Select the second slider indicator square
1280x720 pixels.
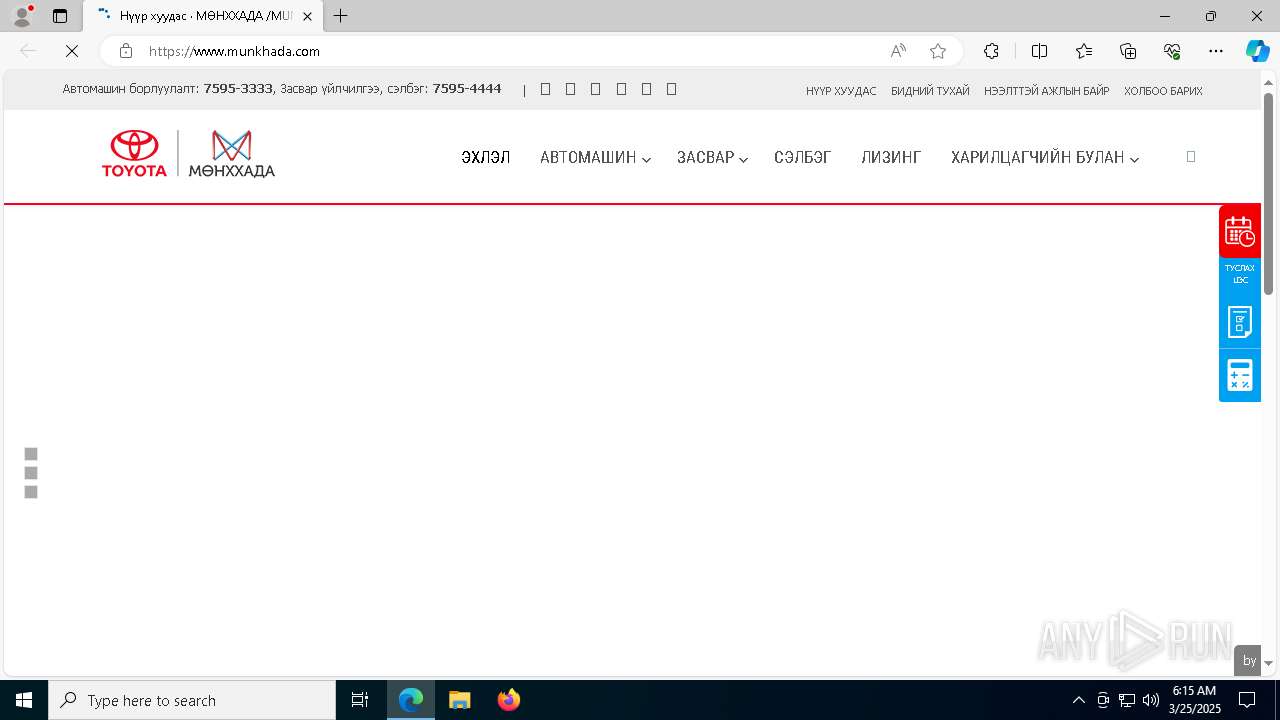coord(31,473)
